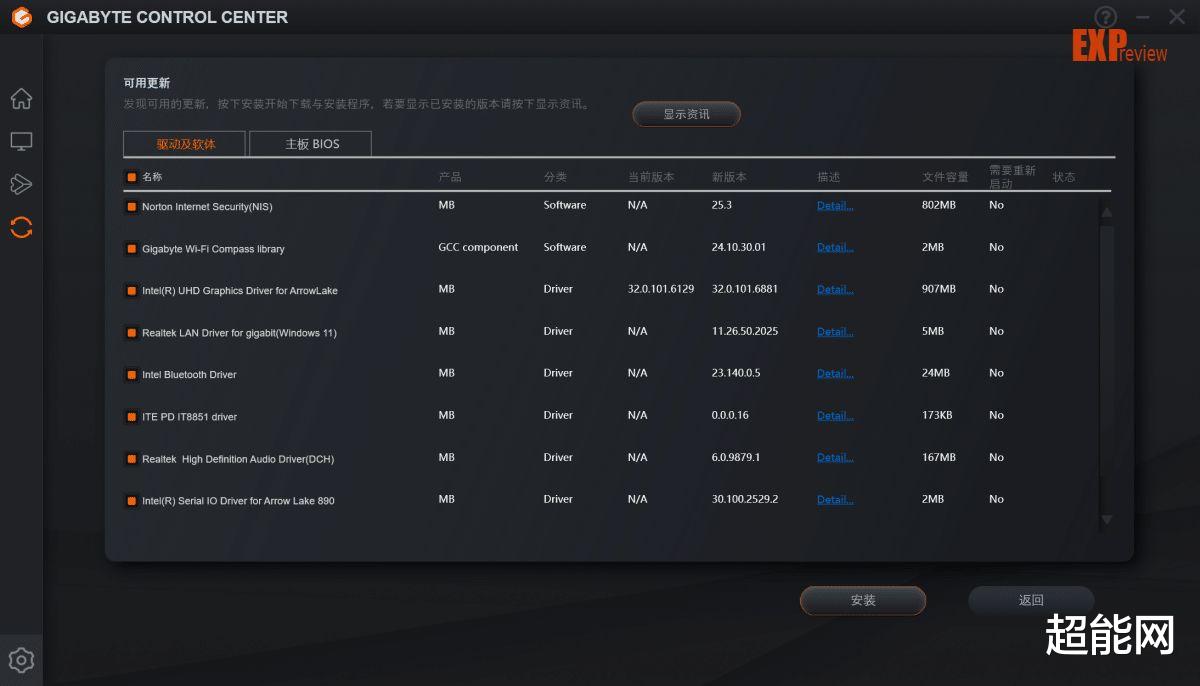Click Norton Internet Security(NIS) name text
1200x686 pixels.
(x=207, y=207)
